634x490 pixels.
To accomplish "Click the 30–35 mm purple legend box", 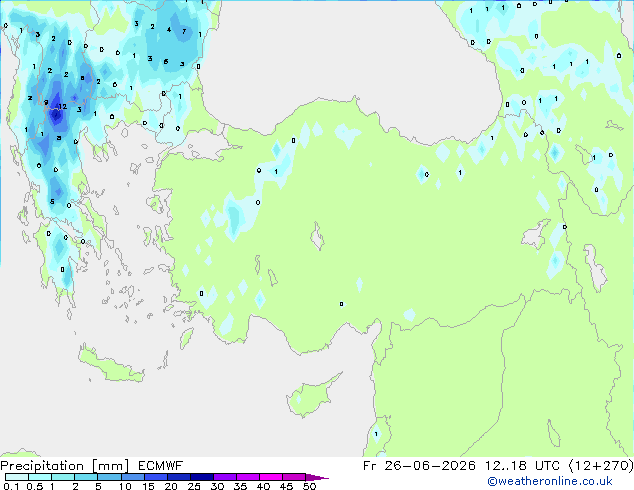I will [x=225, y=477].
